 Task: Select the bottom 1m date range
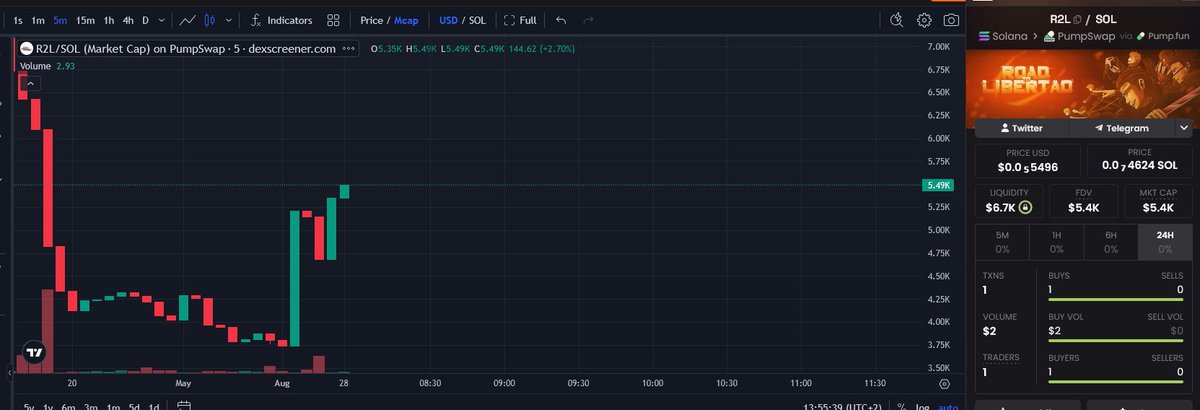pyautogui.click(x=113, y=406)
